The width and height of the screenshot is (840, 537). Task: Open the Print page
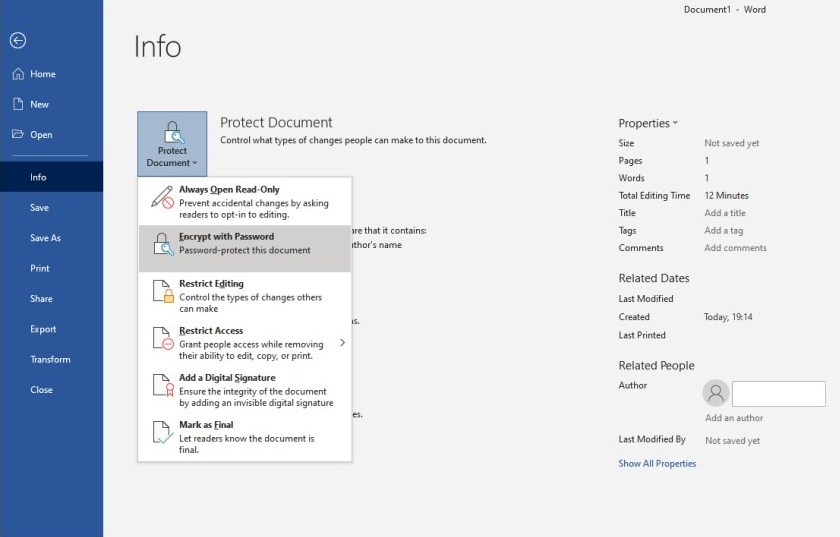(x=51, y=268)
